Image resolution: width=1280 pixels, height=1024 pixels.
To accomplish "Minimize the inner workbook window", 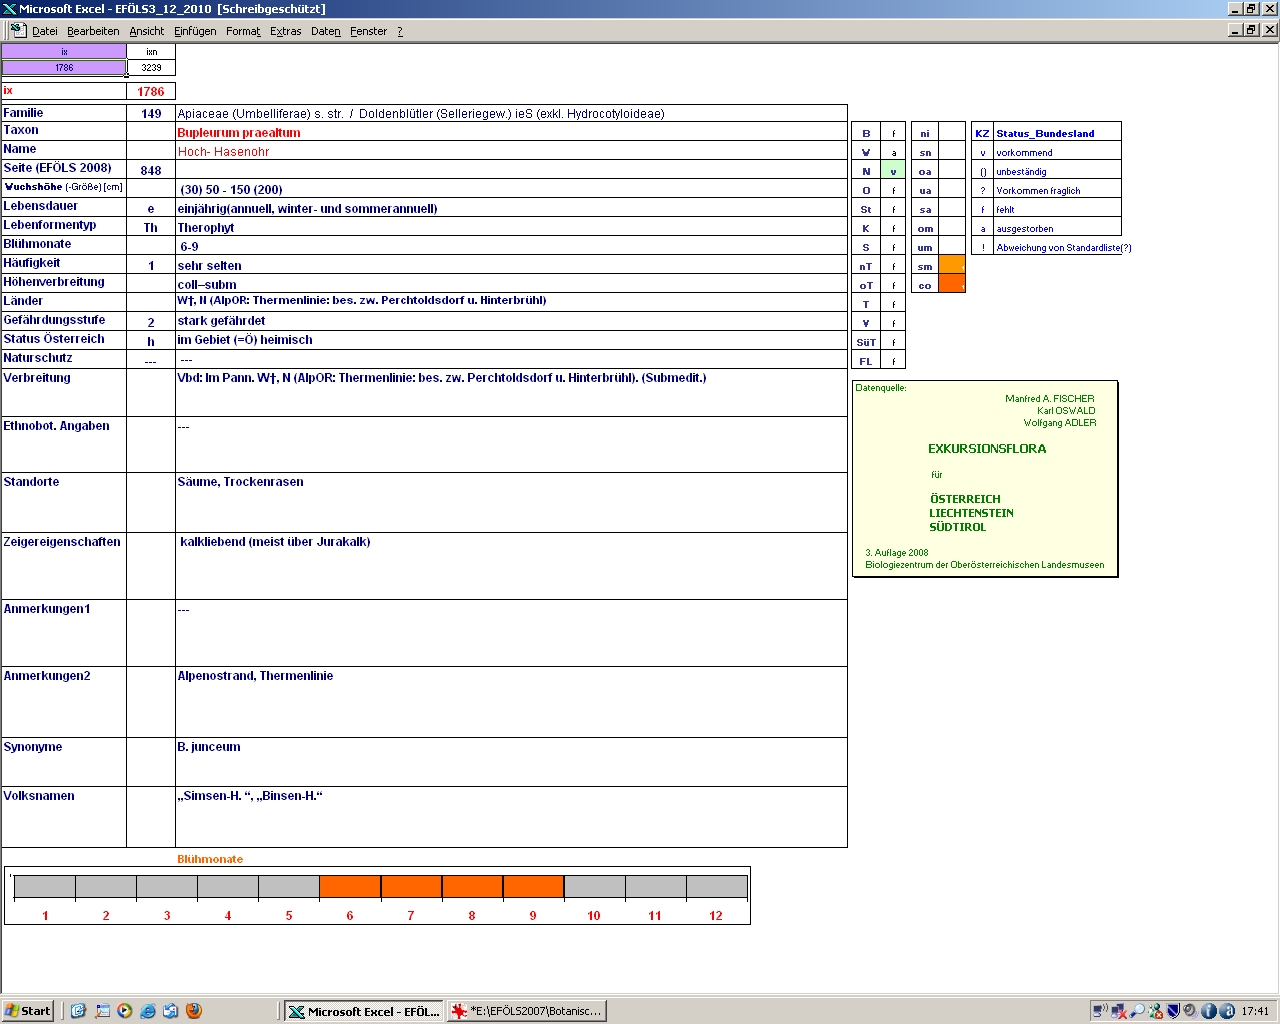I will (x=1235, y=30).
